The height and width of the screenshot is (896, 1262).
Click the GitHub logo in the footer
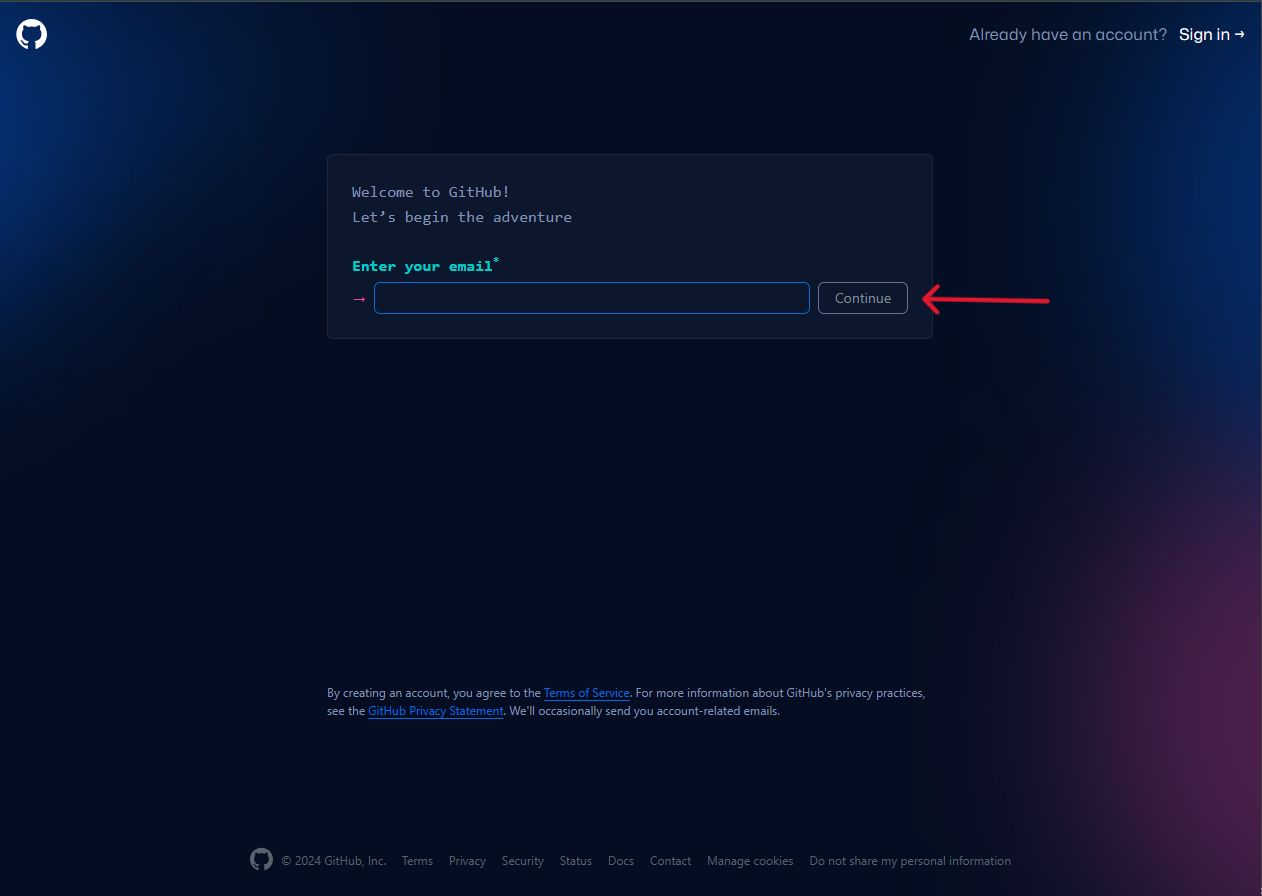point(261,859)
